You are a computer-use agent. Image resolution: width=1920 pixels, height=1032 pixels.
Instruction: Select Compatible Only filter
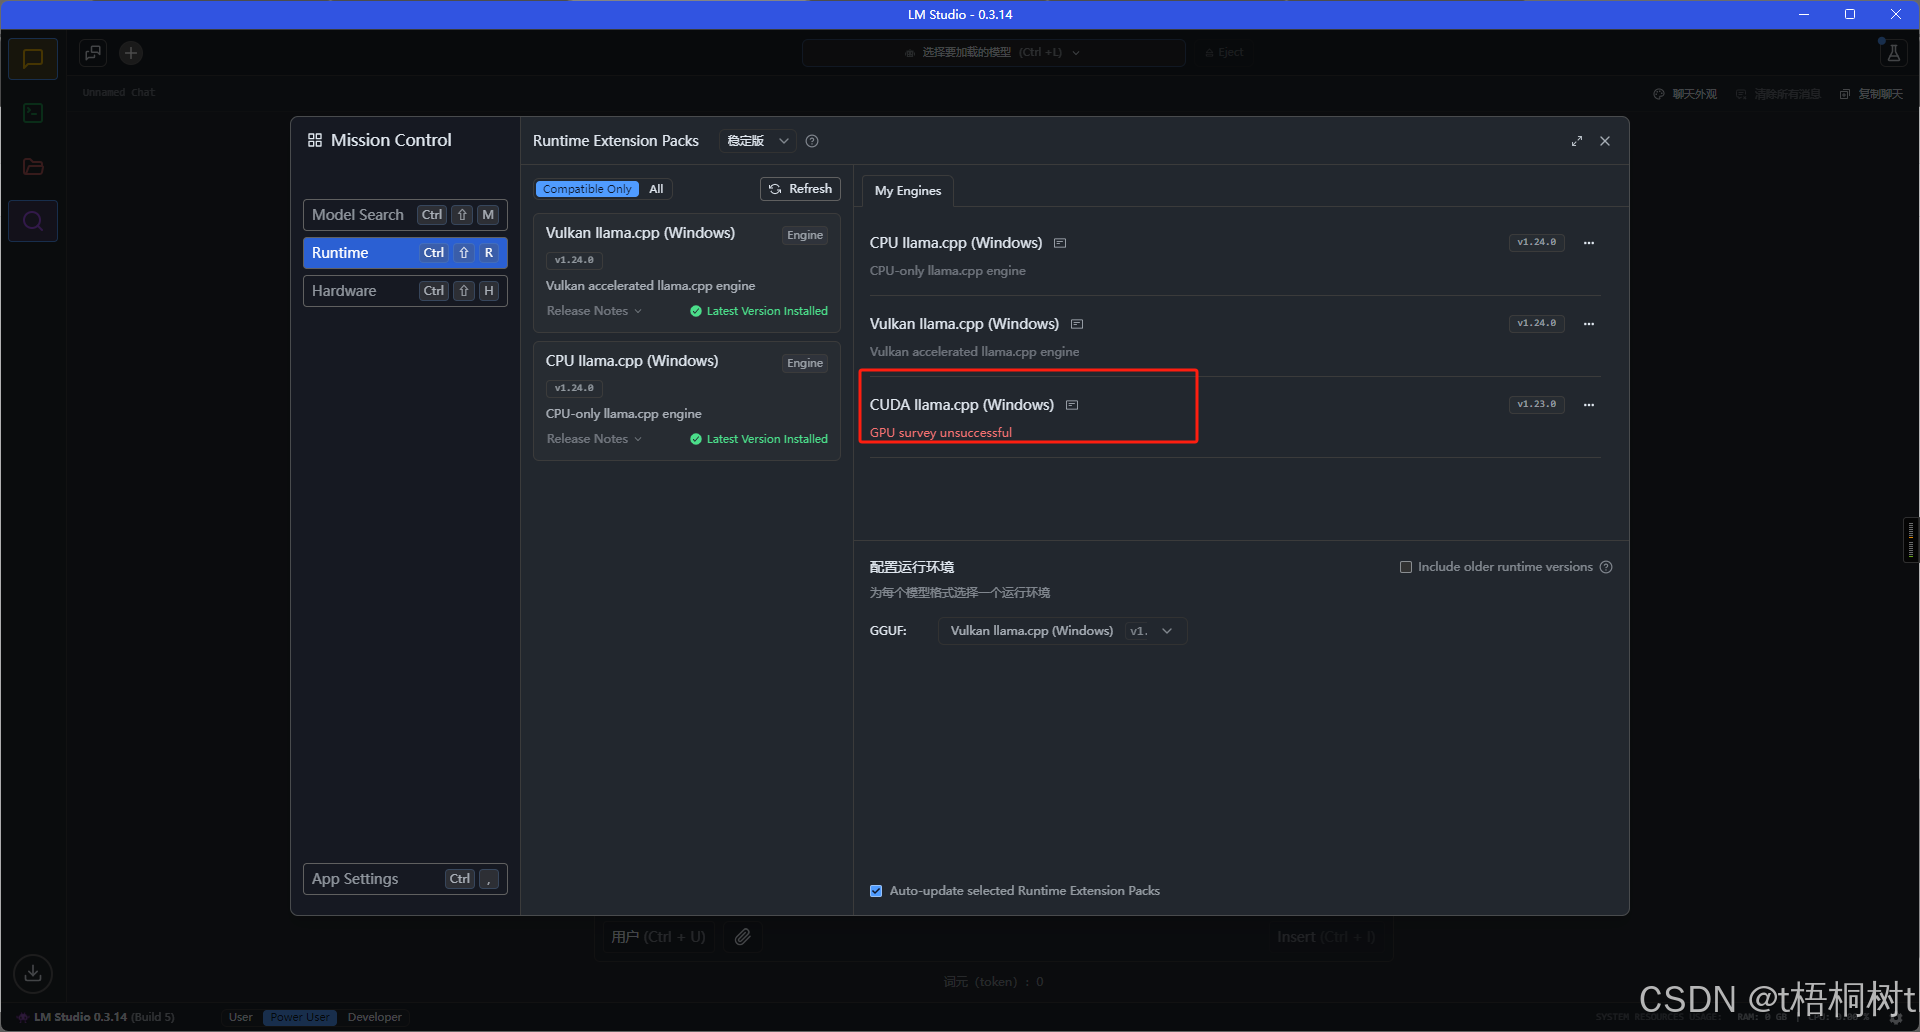click(x=587, y=189)
